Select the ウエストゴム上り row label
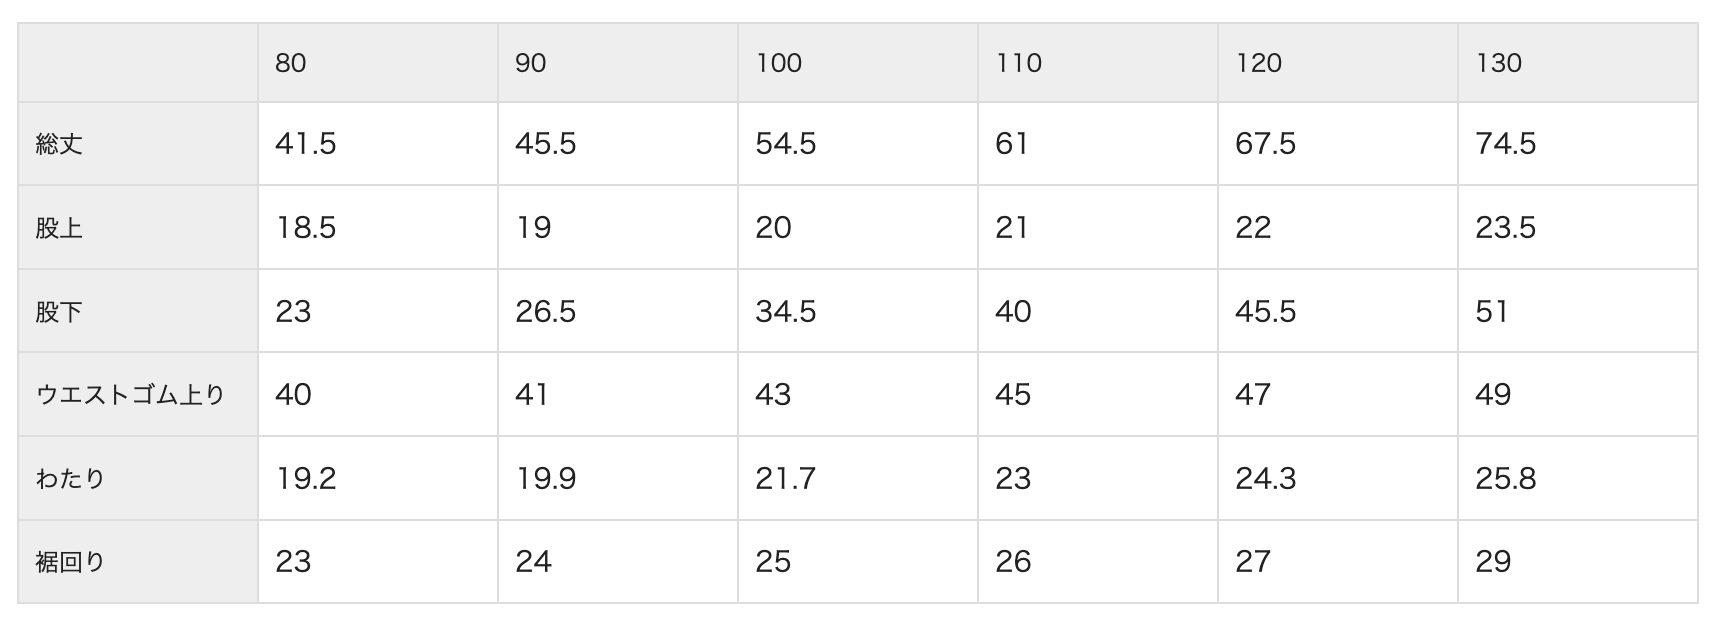This screenshot has width=1736, height=628. (x=130, y=395)
